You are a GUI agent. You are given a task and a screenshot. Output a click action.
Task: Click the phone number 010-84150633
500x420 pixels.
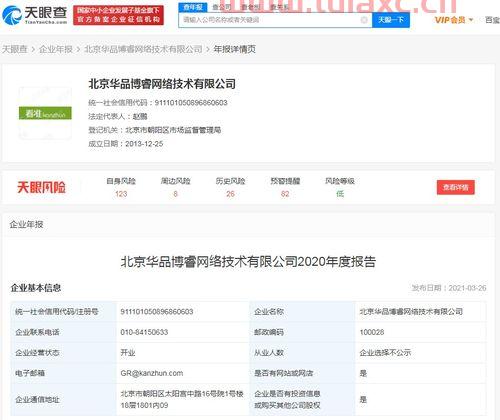144,332
